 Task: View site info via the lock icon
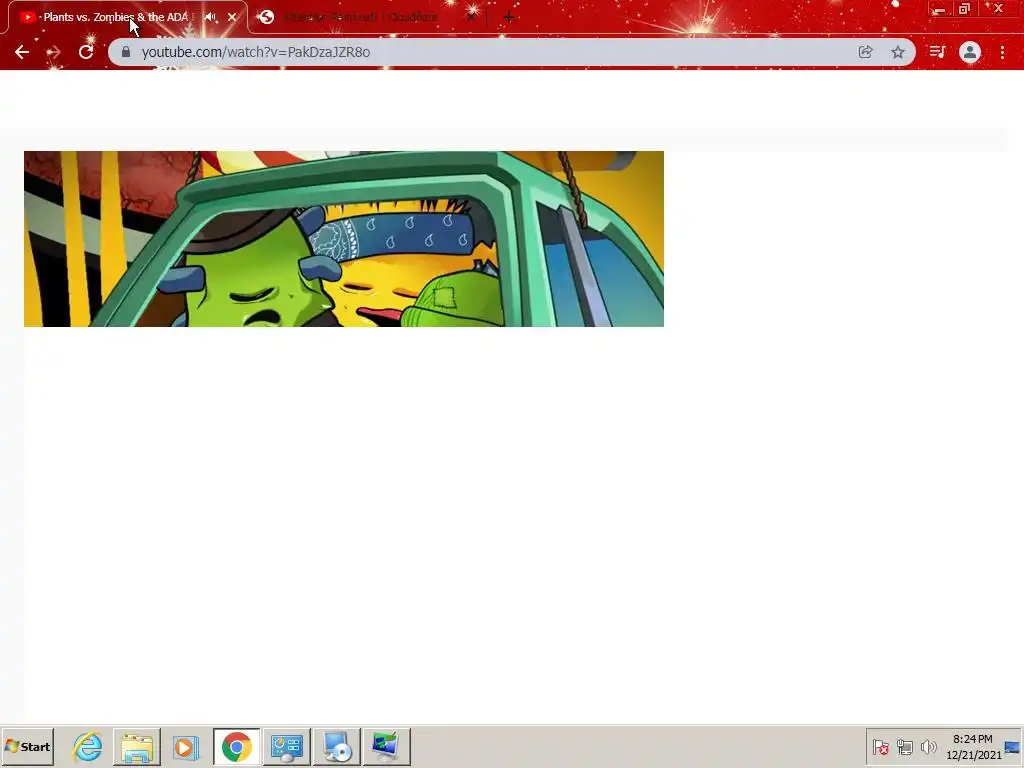(126, 52)
